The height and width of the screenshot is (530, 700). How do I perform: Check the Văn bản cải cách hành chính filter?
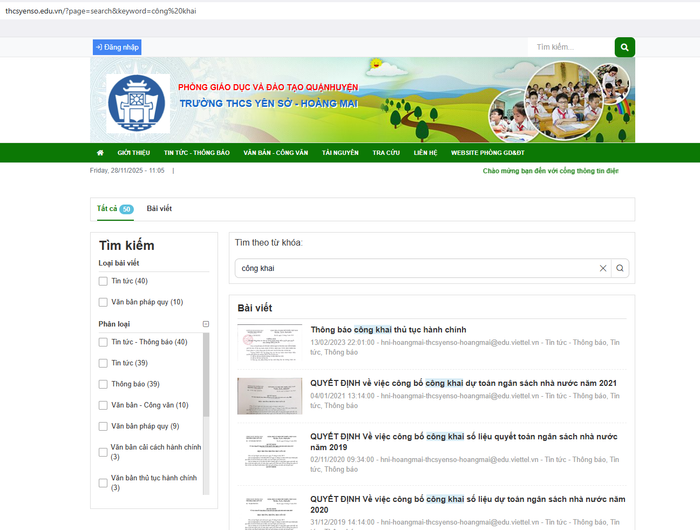(103, 452)
